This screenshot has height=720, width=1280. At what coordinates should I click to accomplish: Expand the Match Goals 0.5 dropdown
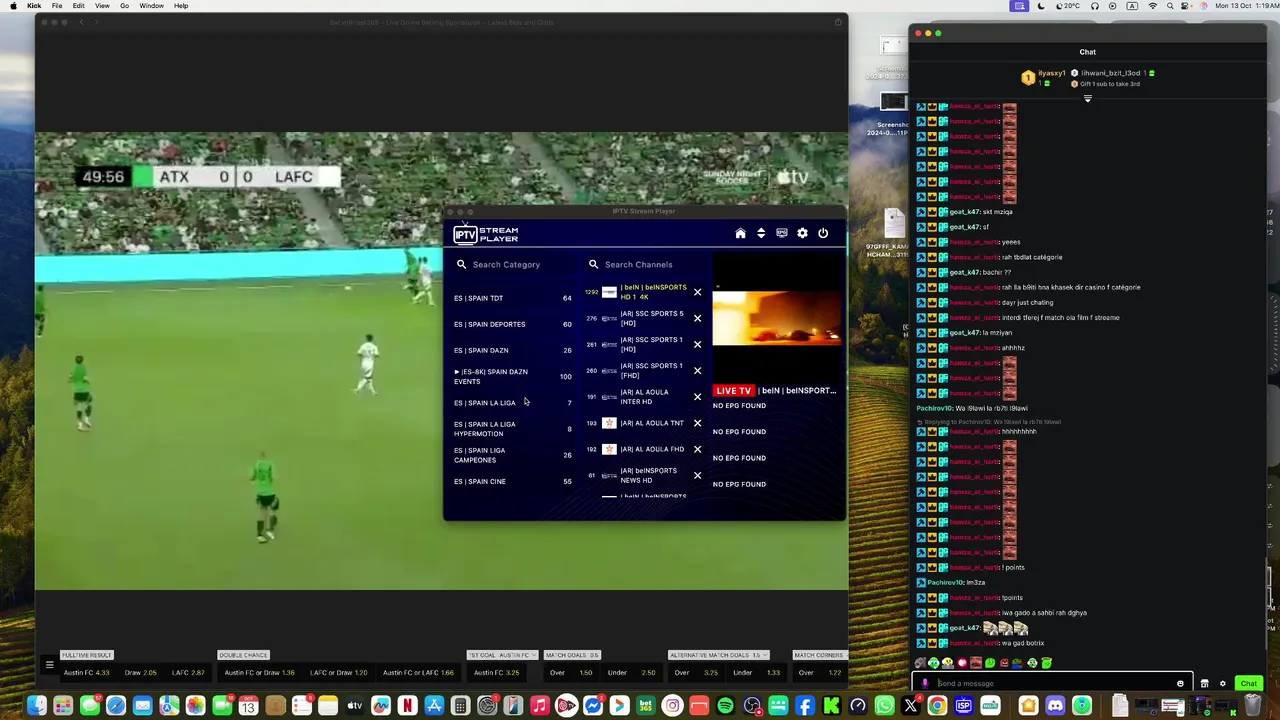572,655
